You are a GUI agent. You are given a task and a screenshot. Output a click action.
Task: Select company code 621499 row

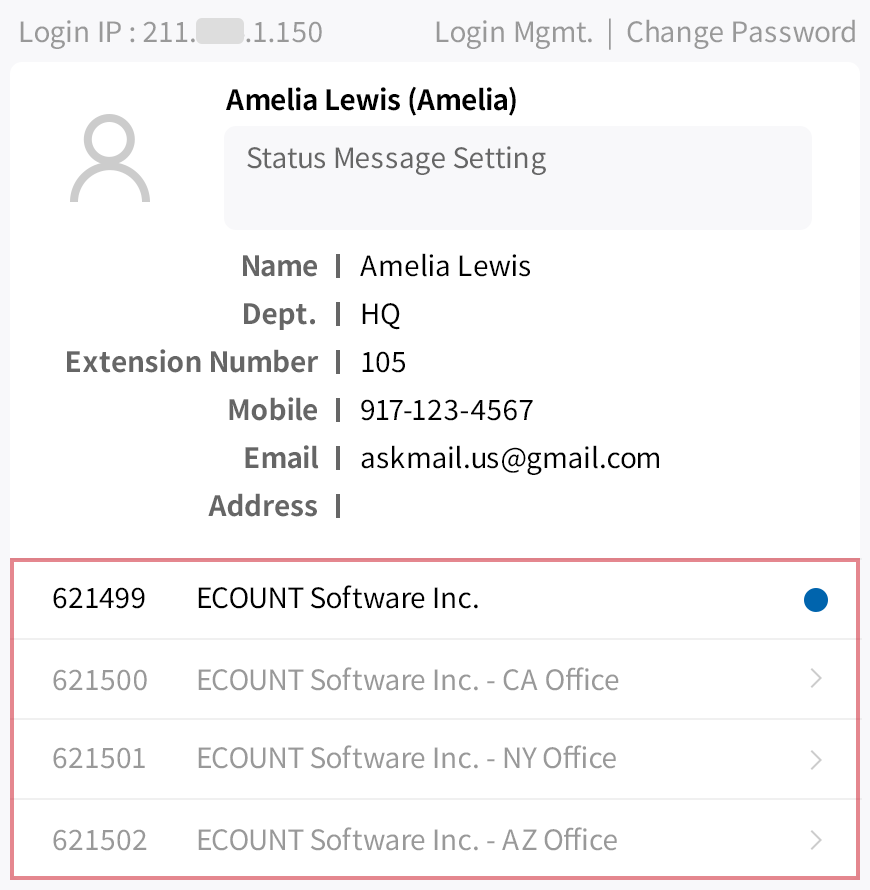tap(99, 599)
